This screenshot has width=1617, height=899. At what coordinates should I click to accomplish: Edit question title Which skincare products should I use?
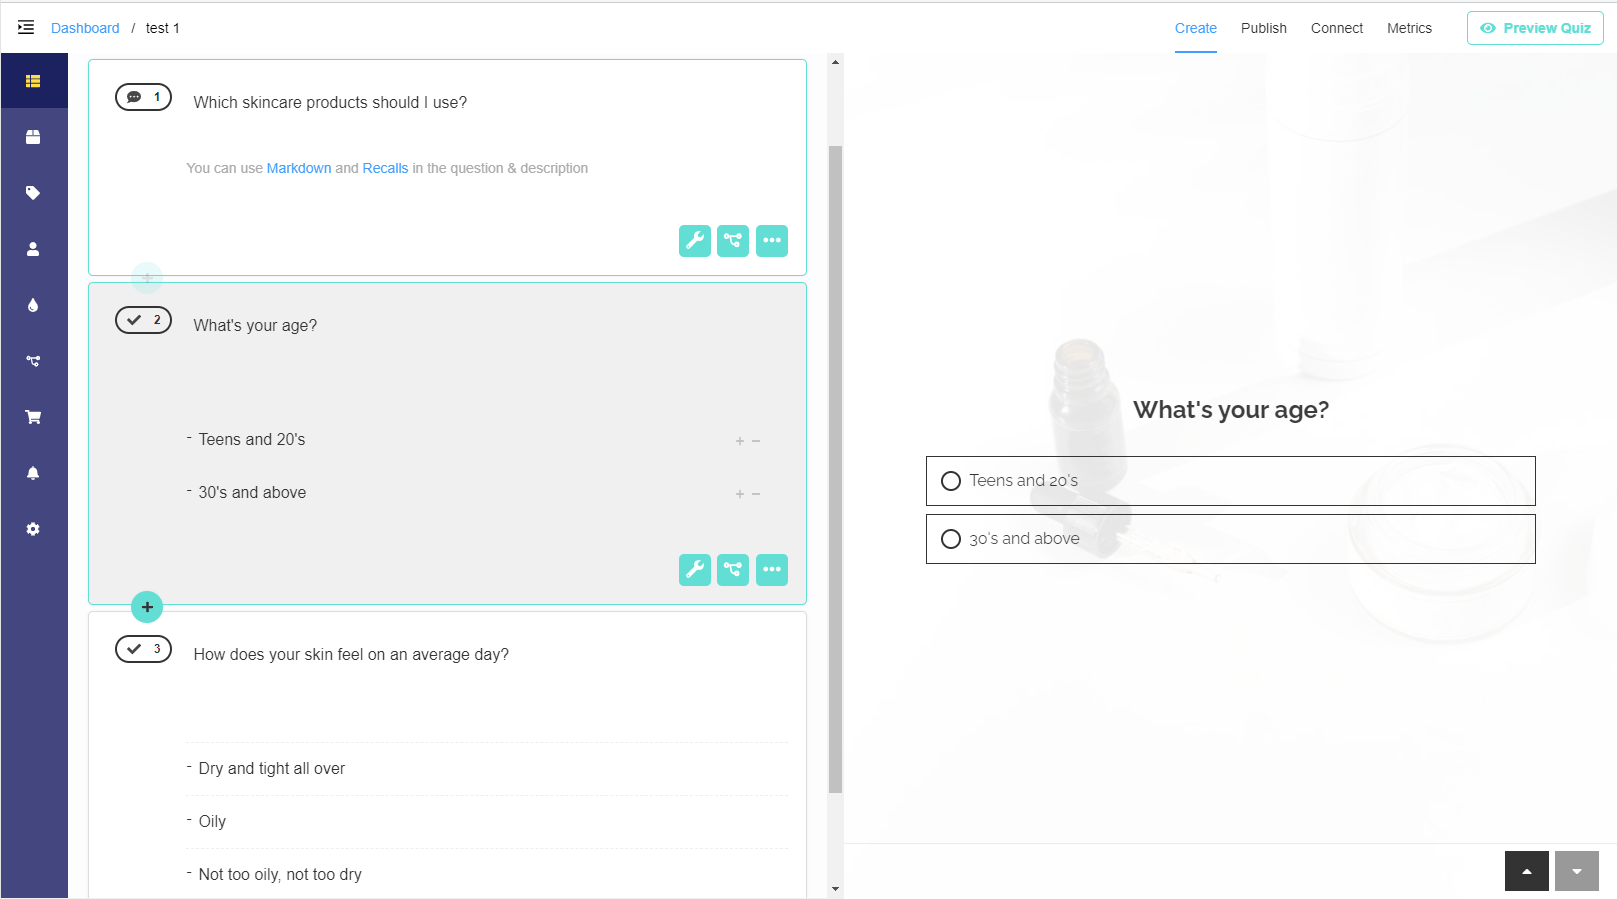tap(330, 102)
